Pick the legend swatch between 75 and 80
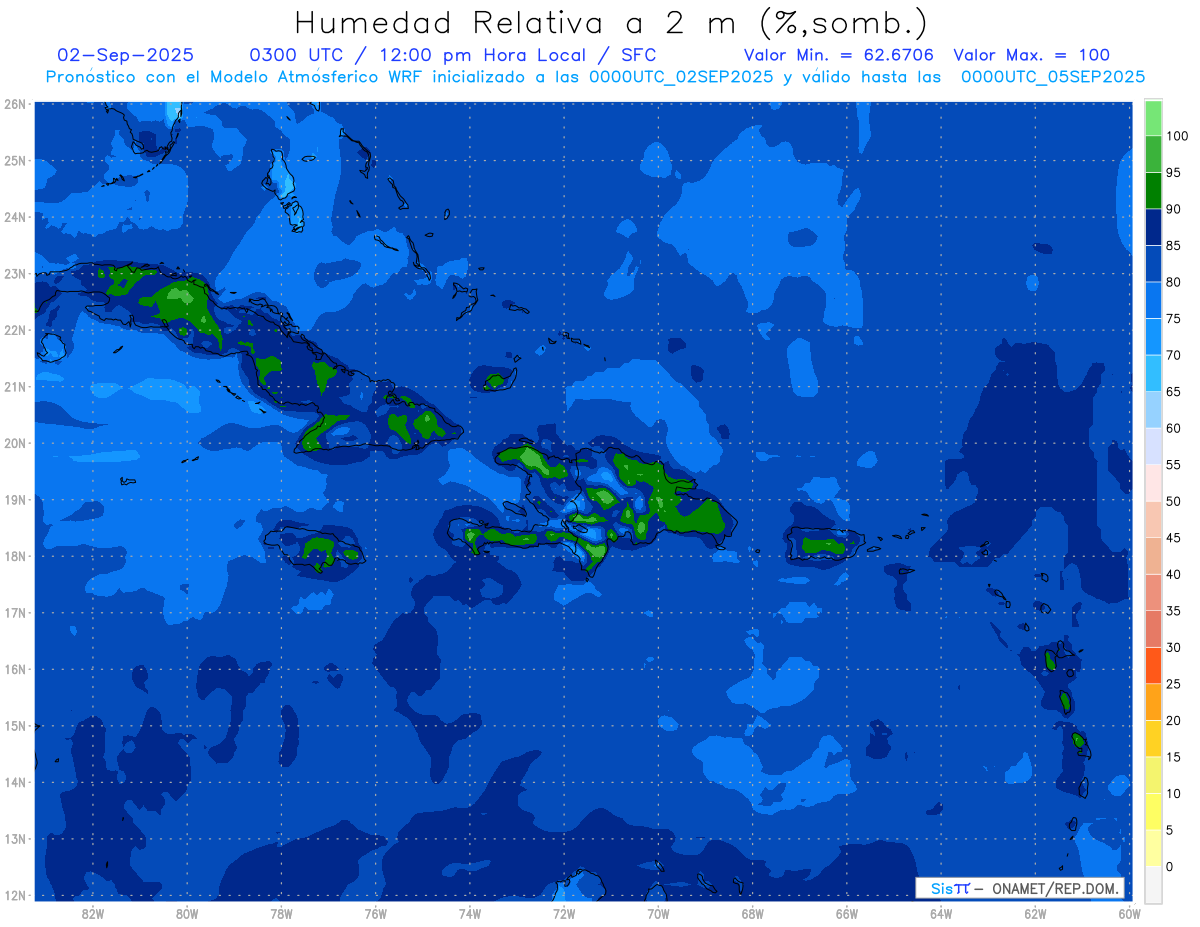 point(1153,300)
